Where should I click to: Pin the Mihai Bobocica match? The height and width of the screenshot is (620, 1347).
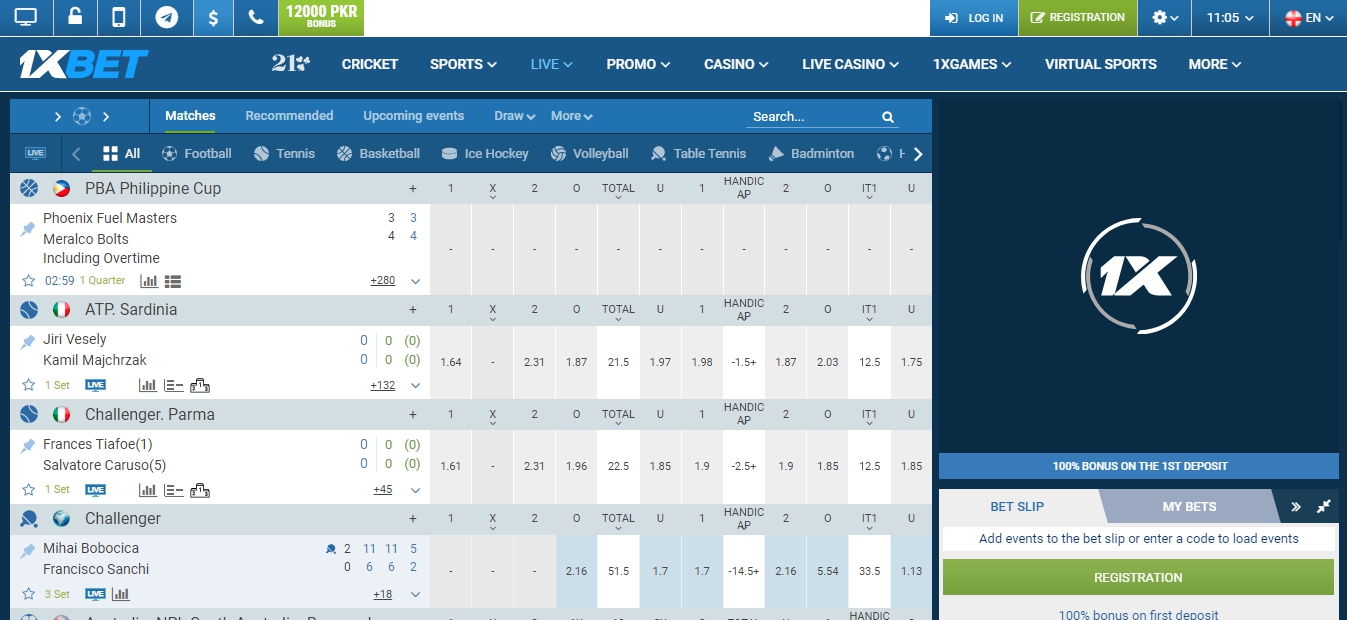pyautogui.click(x=28, y=550)
